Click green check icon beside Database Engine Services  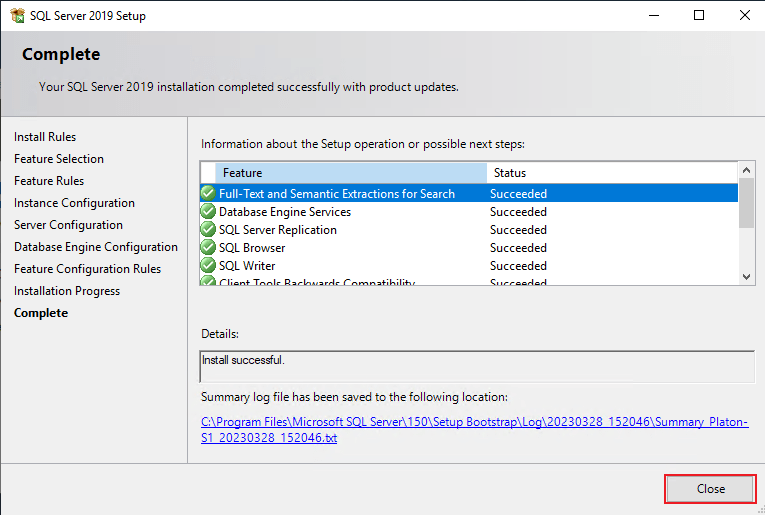point(208,212)
